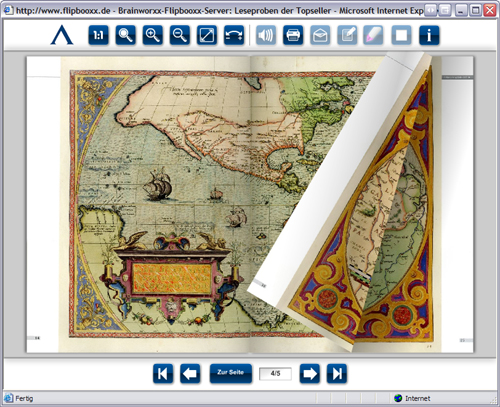This screenshot has height=407, width=500.
Task: Maximize the Internet Explorer window
Action: tap(476, 10)
